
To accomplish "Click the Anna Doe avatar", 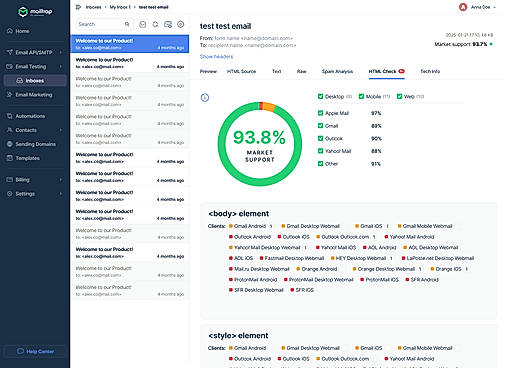I will [x=463, y=7].
